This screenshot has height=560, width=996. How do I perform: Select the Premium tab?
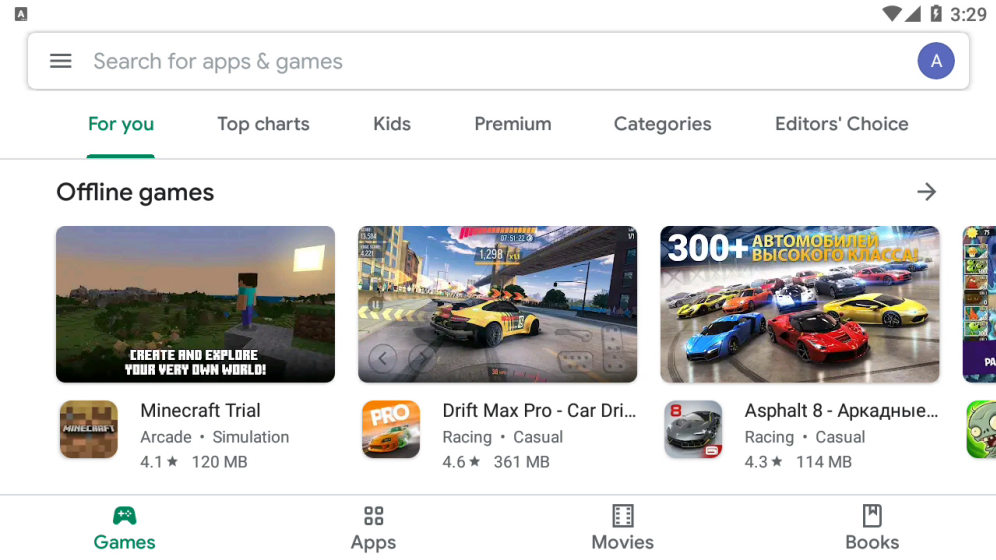(x=513, y=124)
